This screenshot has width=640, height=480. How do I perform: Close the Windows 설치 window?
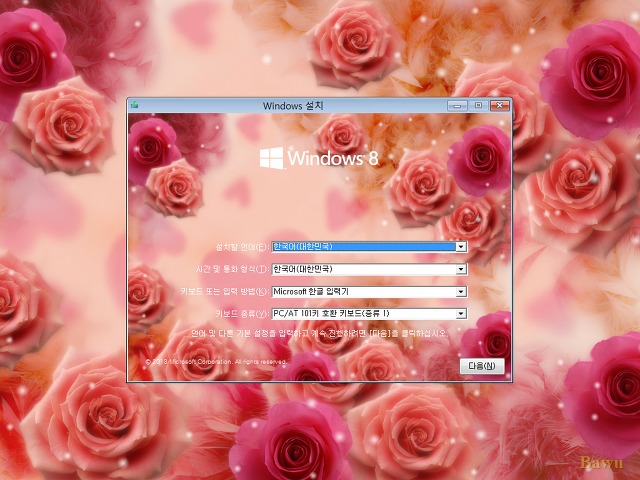point(500,106)
